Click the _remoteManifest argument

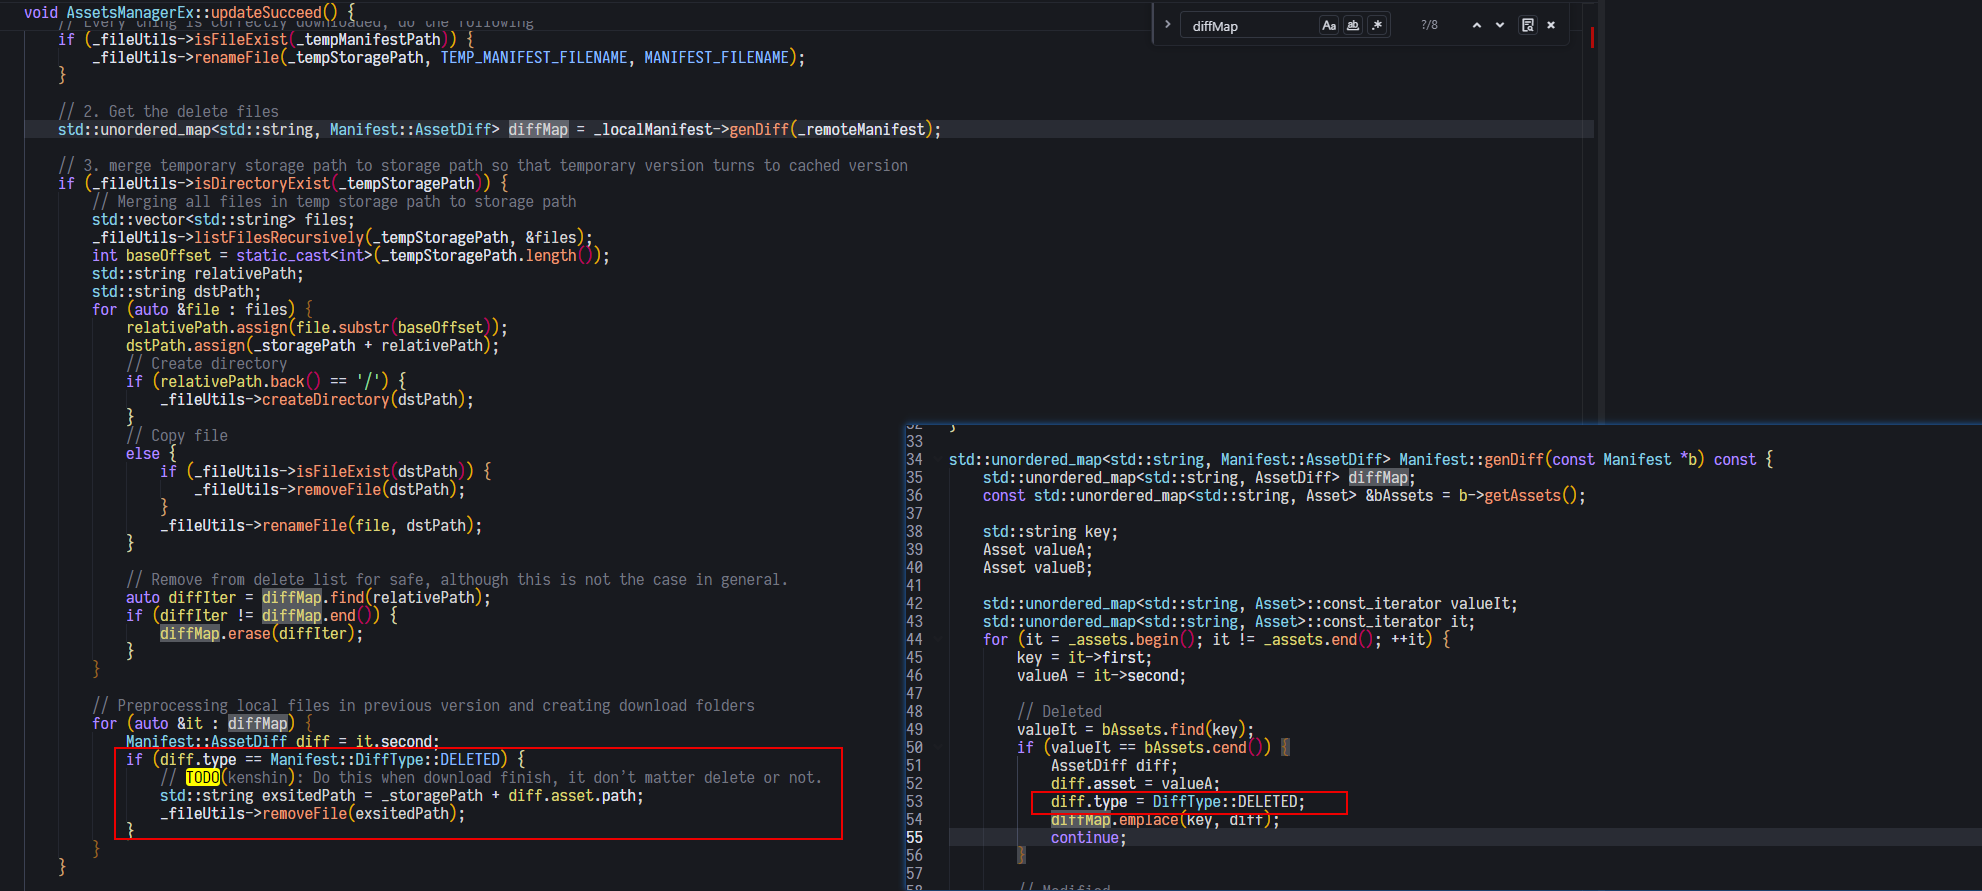click(861, 130)
